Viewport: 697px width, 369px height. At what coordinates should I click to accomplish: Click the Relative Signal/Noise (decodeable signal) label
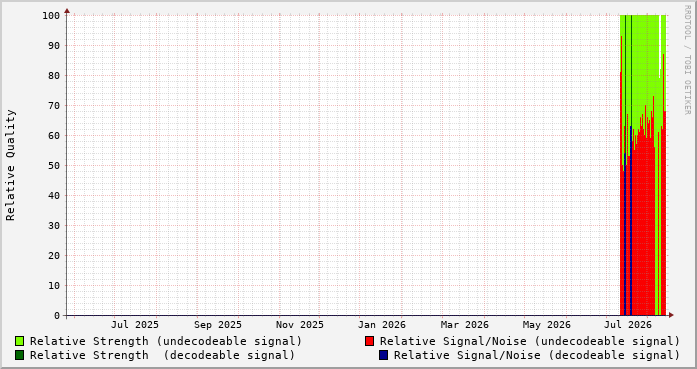pyautogui.click(x=537, y=356)
